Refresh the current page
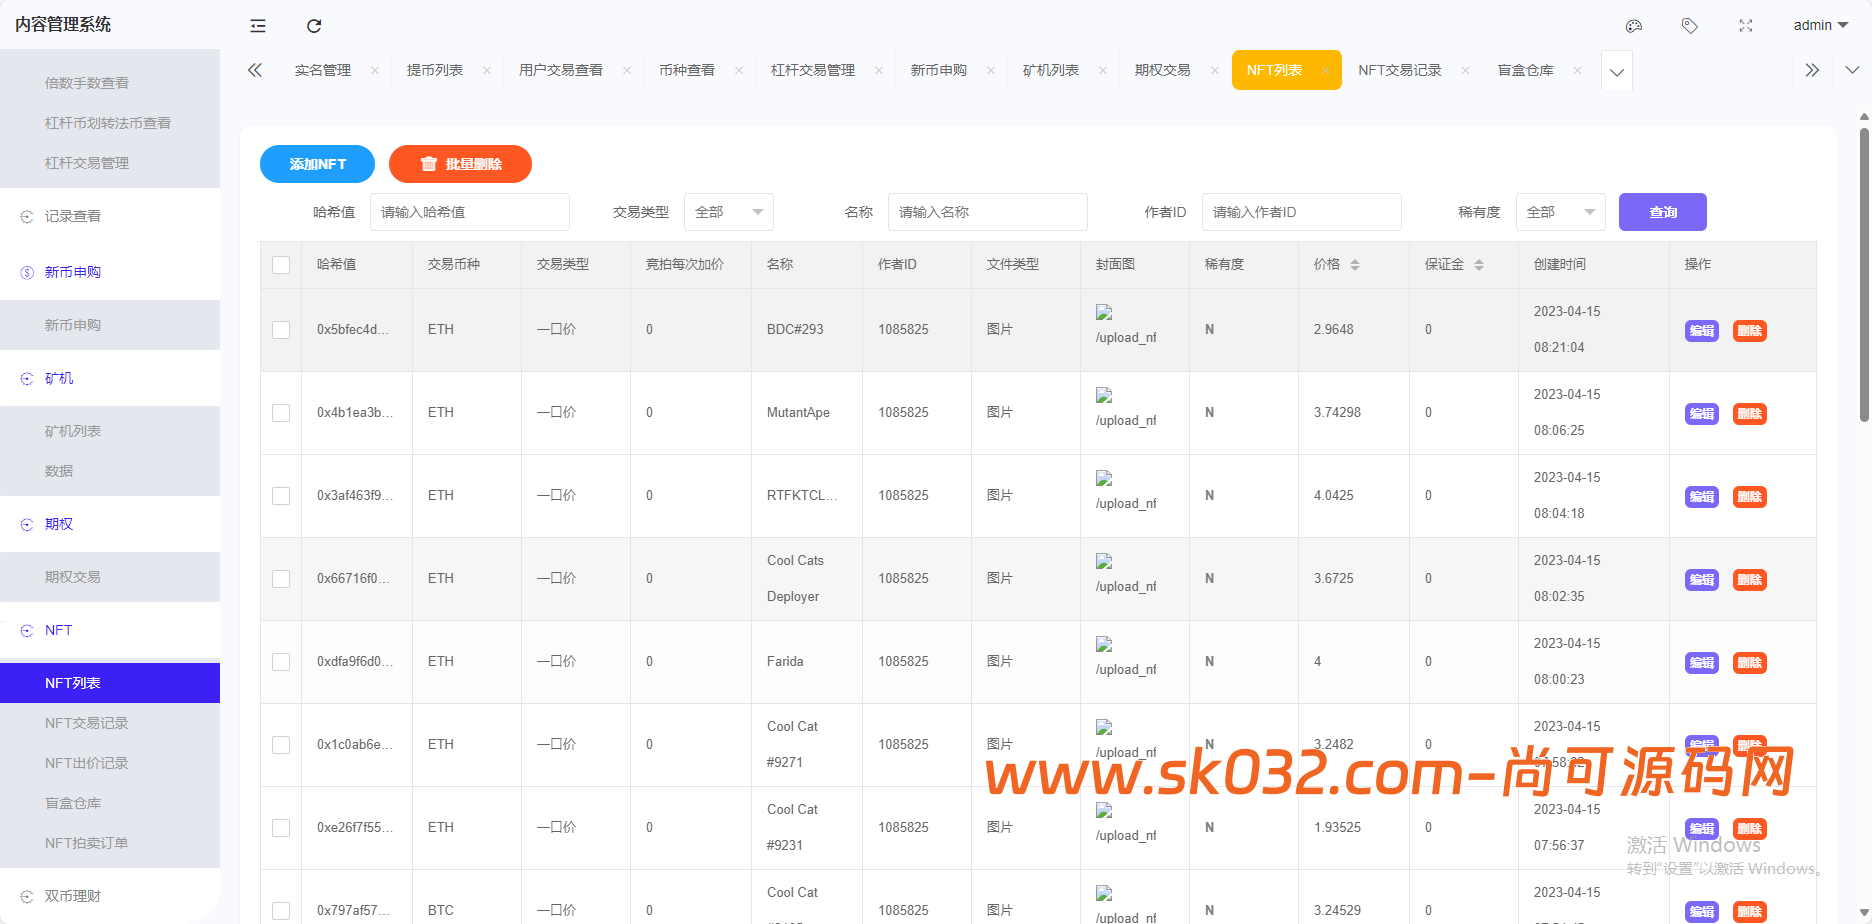This screenshot has width=1872, height=924. click(314, 25)
